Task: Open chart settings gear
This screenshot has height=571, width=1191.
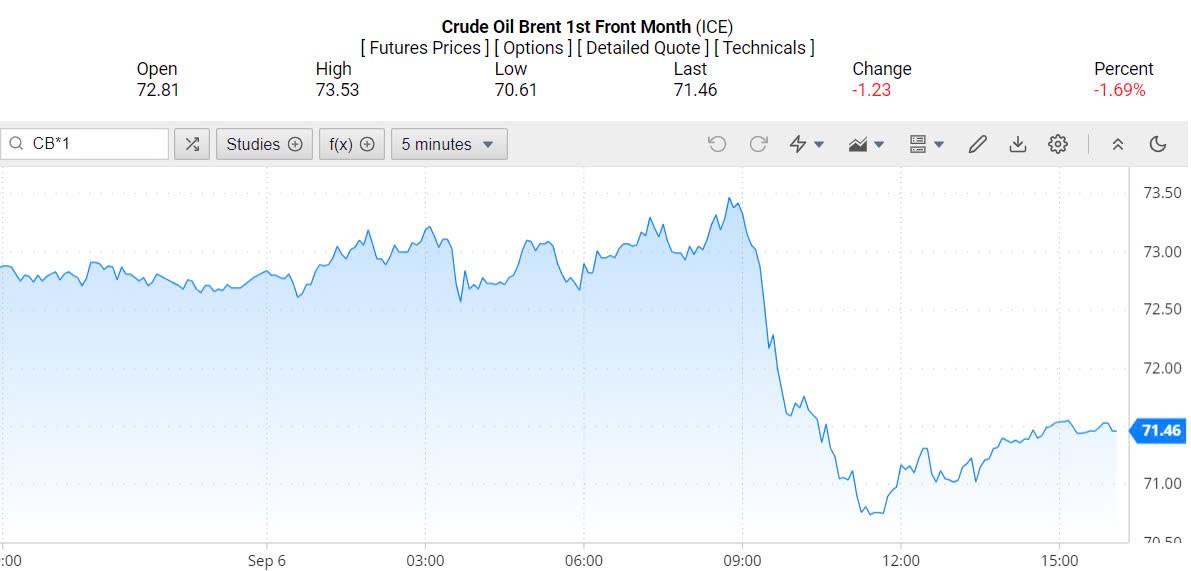Action: [1057, 144]
